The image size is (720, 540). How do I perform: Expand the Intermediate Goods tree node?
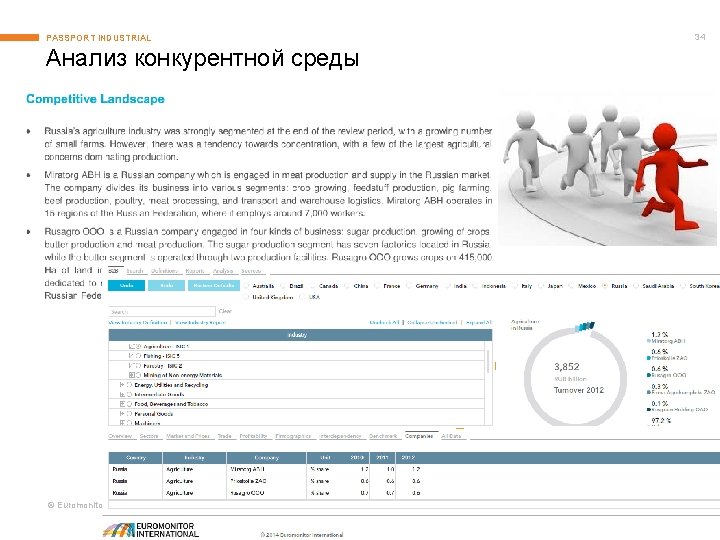pyautogui.click(x=122, y=394)
